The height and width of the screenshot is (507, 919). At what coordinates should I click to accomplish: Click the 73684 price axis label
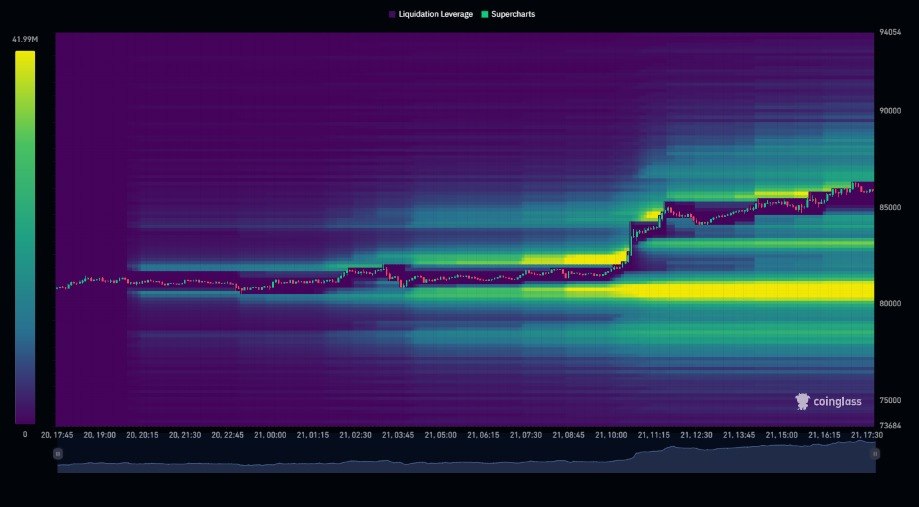coord(890,425)
